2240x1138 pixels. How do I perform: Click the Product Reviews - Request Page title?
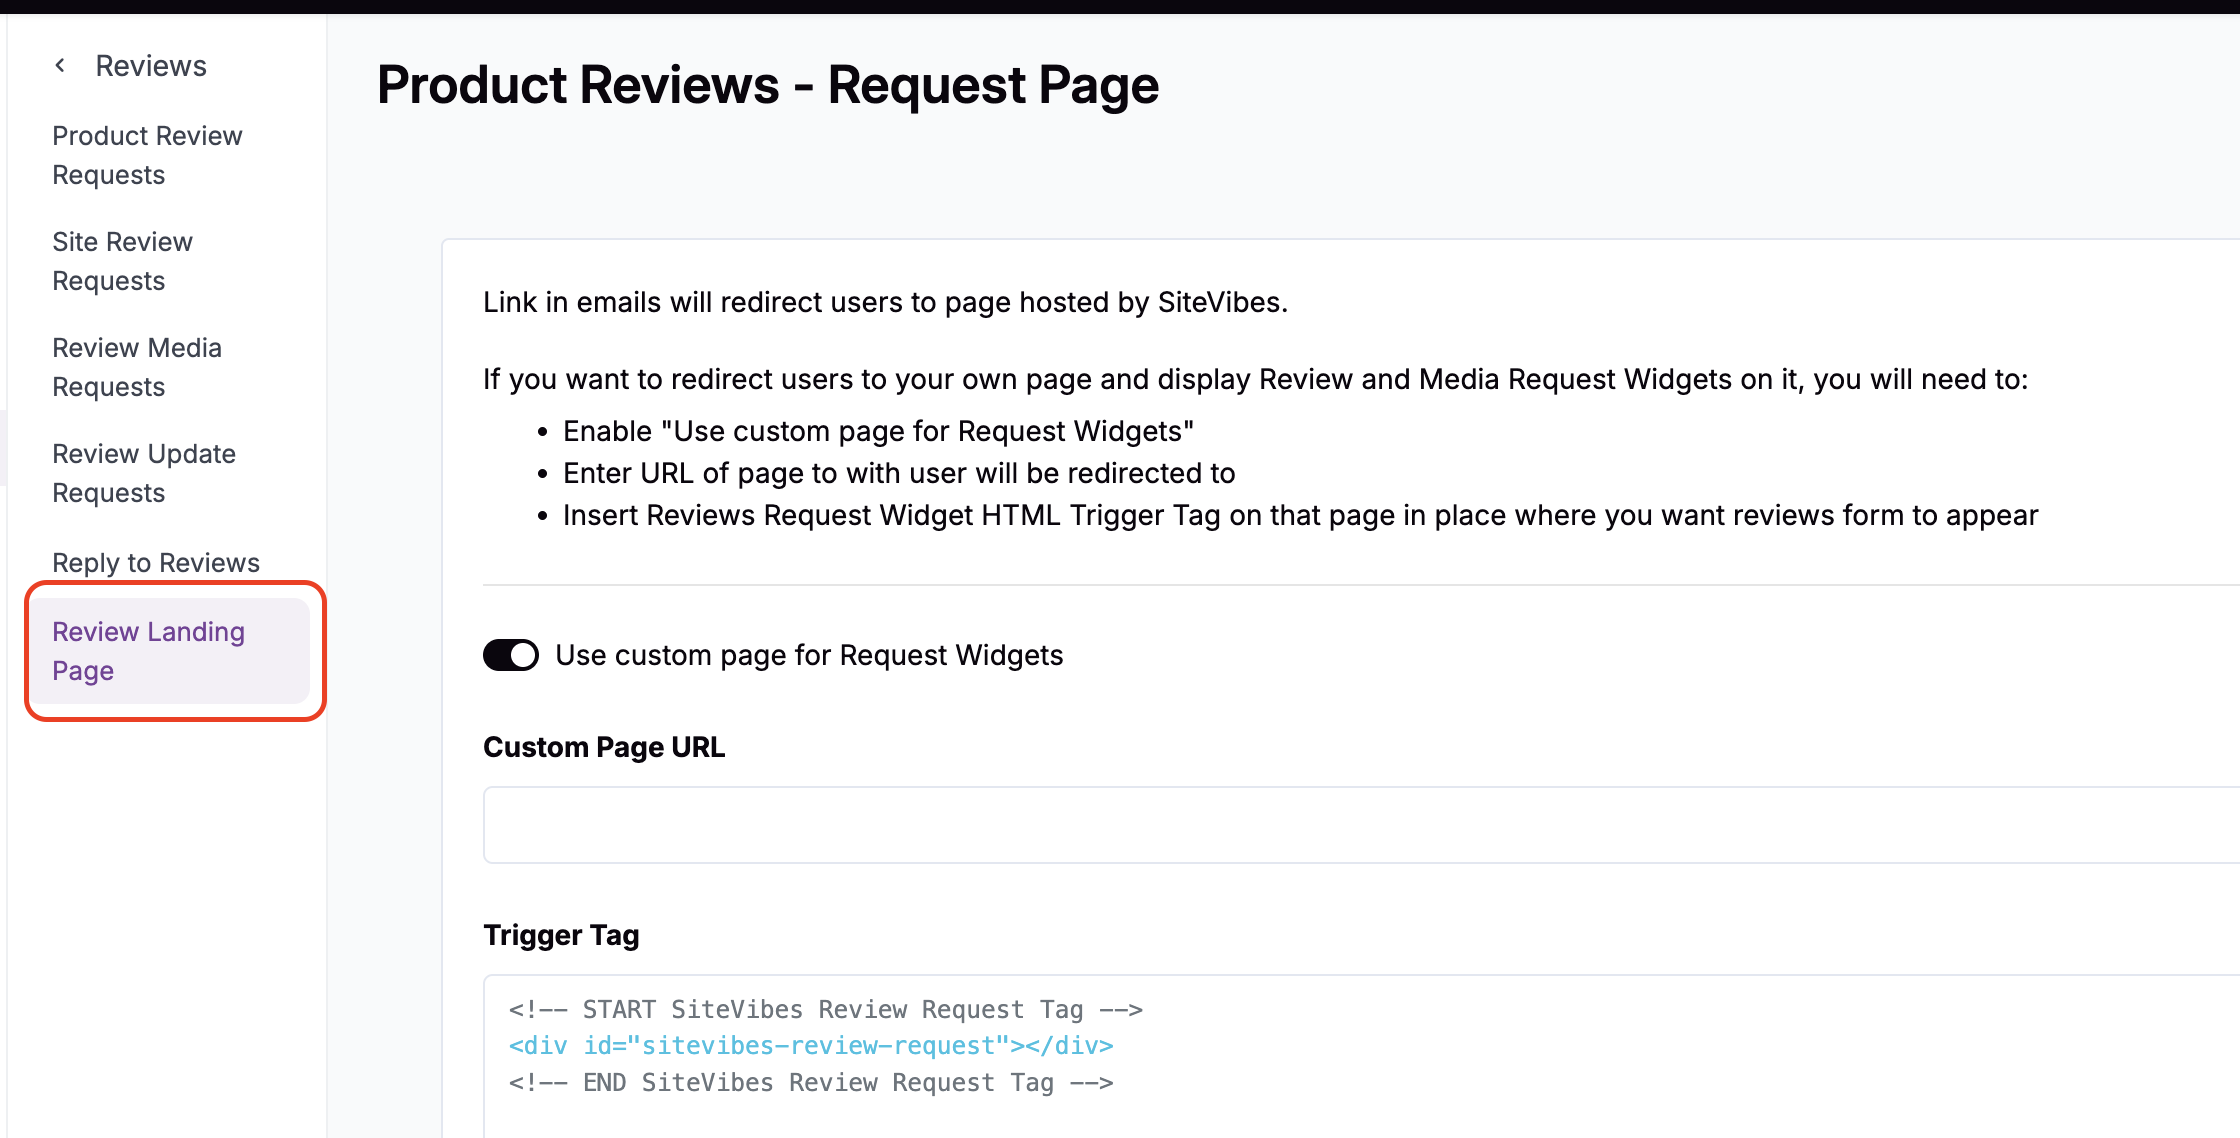tap(768, 85)
